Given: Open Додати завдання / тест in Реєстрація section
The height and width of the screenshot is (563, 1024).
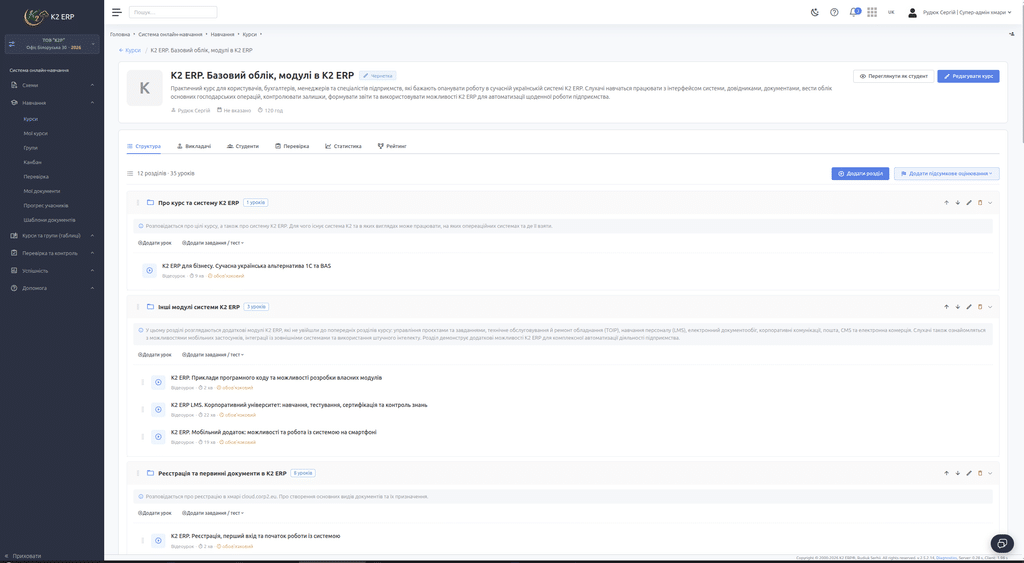Looking at the screenshot, I should pyautogui.click(x=213, y=513).
